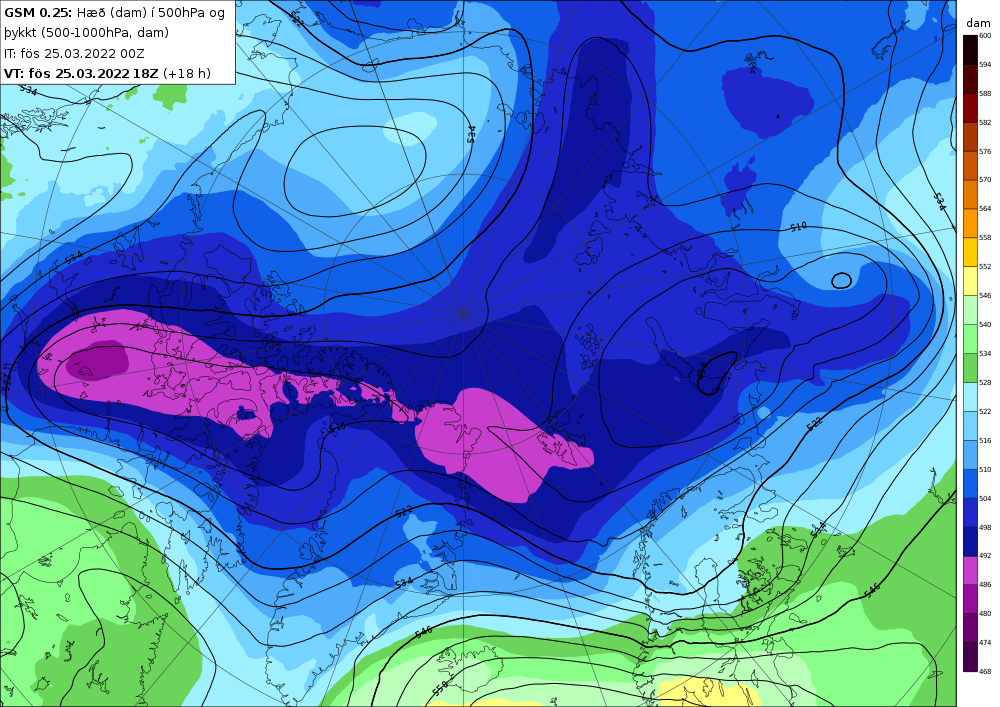Click the legend value 468
This screenshot has height=707, width=1000.
coord(985,671)
